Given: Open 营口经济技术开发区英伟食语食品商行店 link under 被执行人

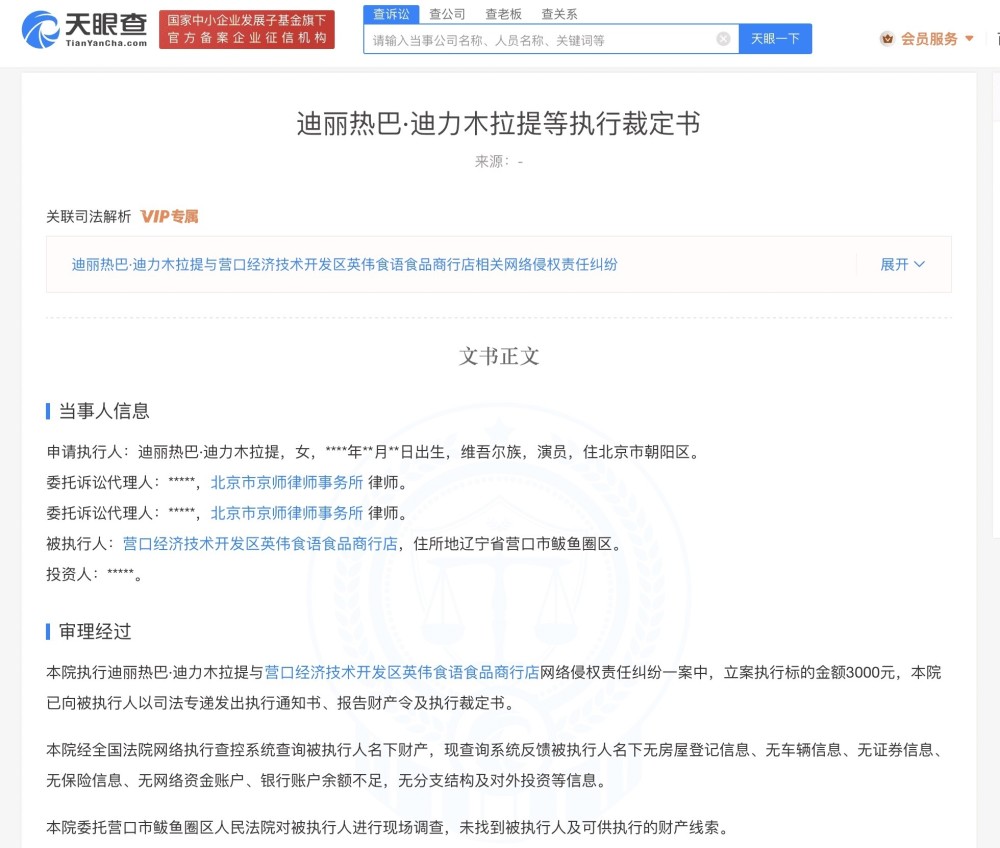Looking at the screenshot, I should pos(260,544).
